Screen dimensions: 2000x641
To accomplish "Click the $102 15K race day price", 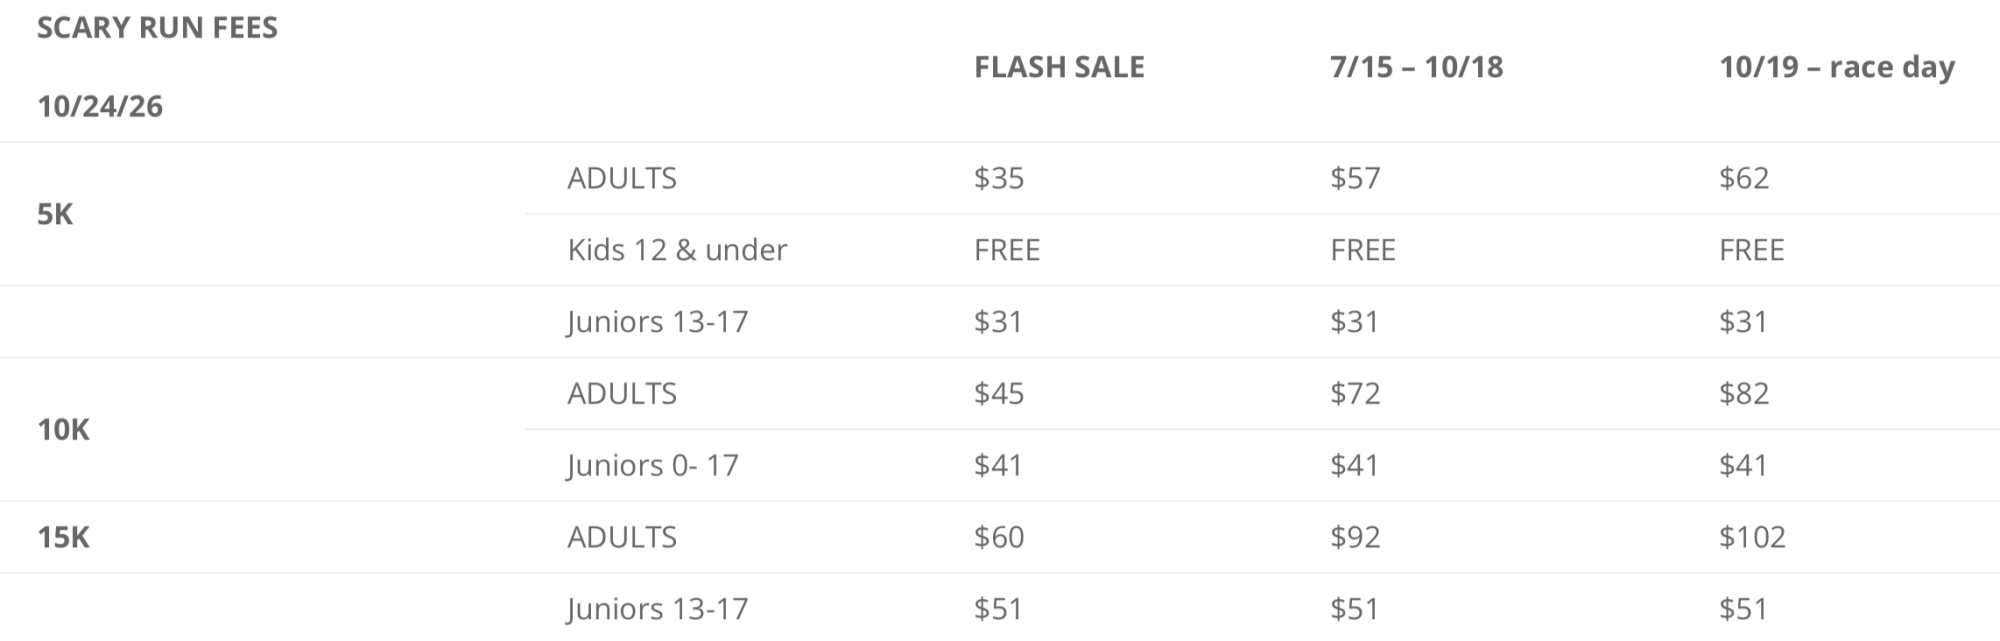I will (1752, 537).
